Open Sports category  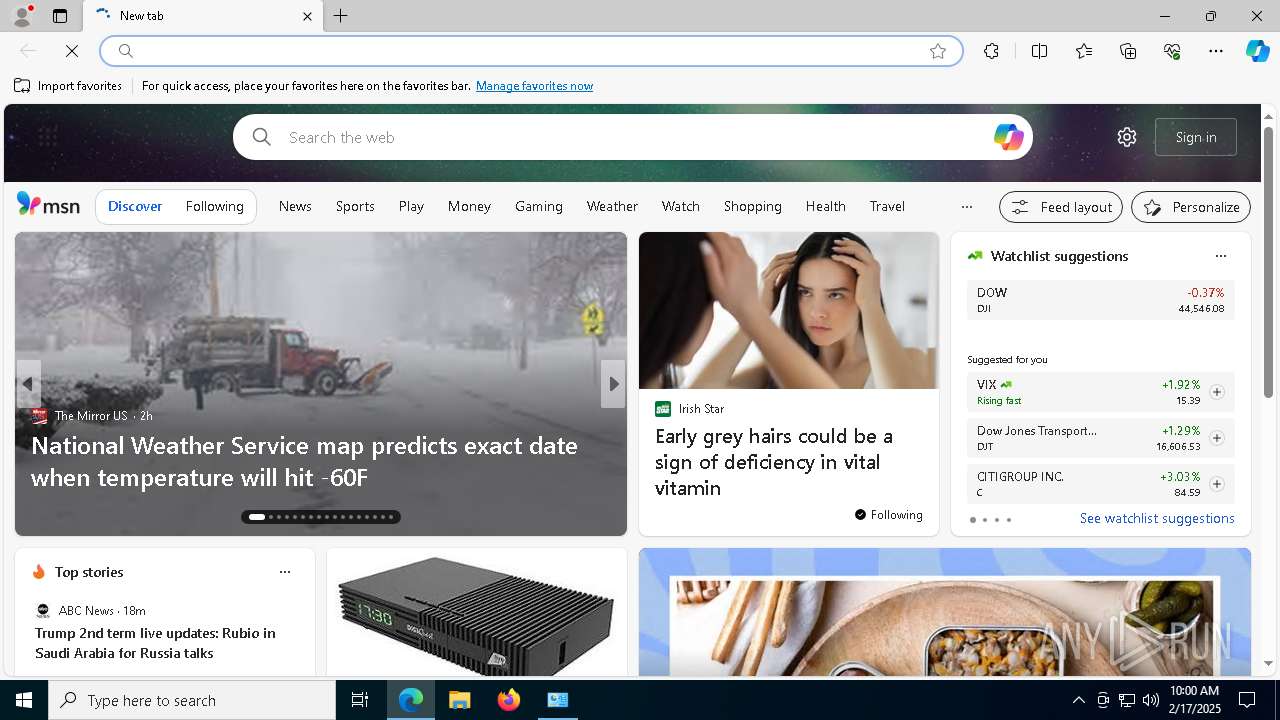(355, 206)
